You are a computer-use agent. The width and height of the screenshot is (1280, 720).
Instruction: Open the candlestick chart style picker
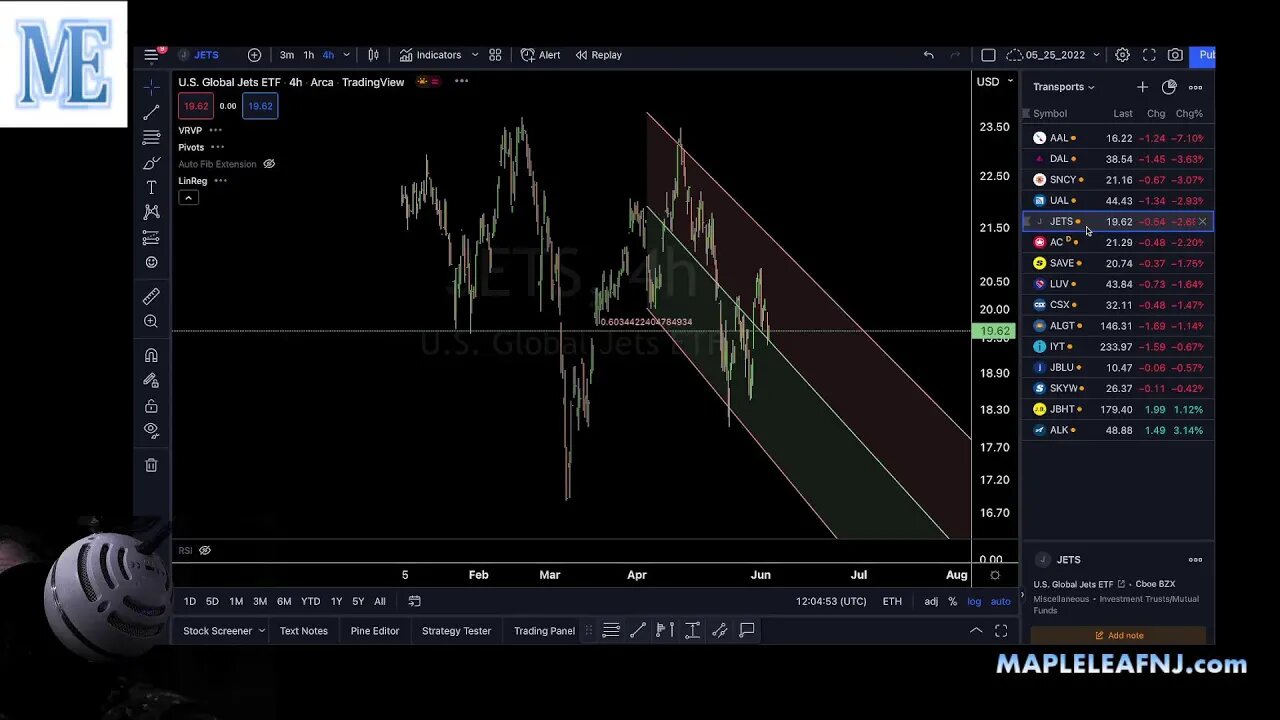click(x=373, y=55)
